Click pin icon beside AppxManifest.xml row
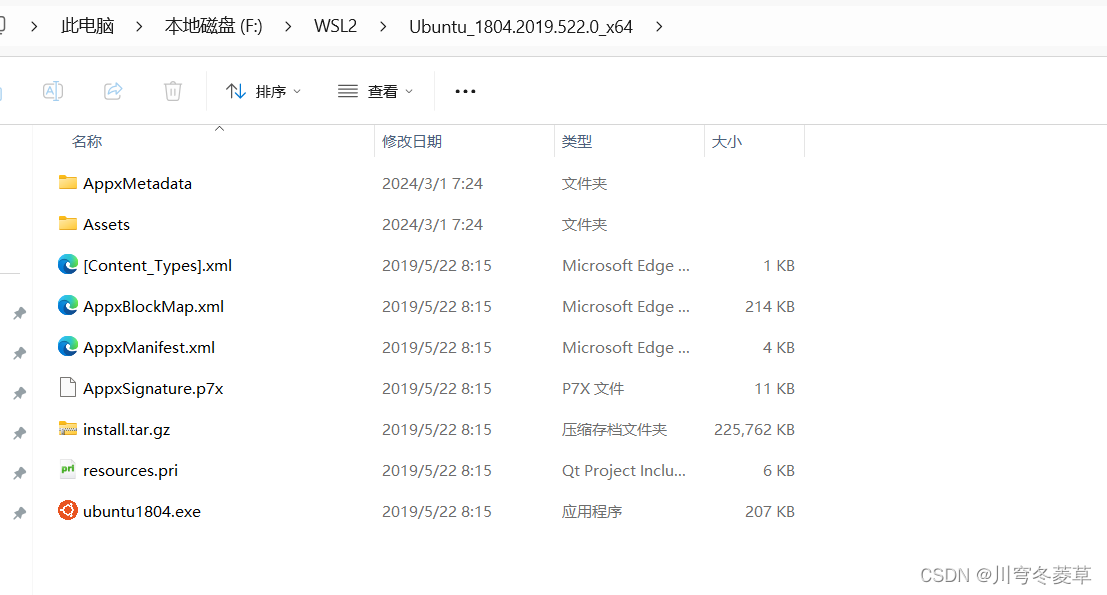 [x=20, y=353]
